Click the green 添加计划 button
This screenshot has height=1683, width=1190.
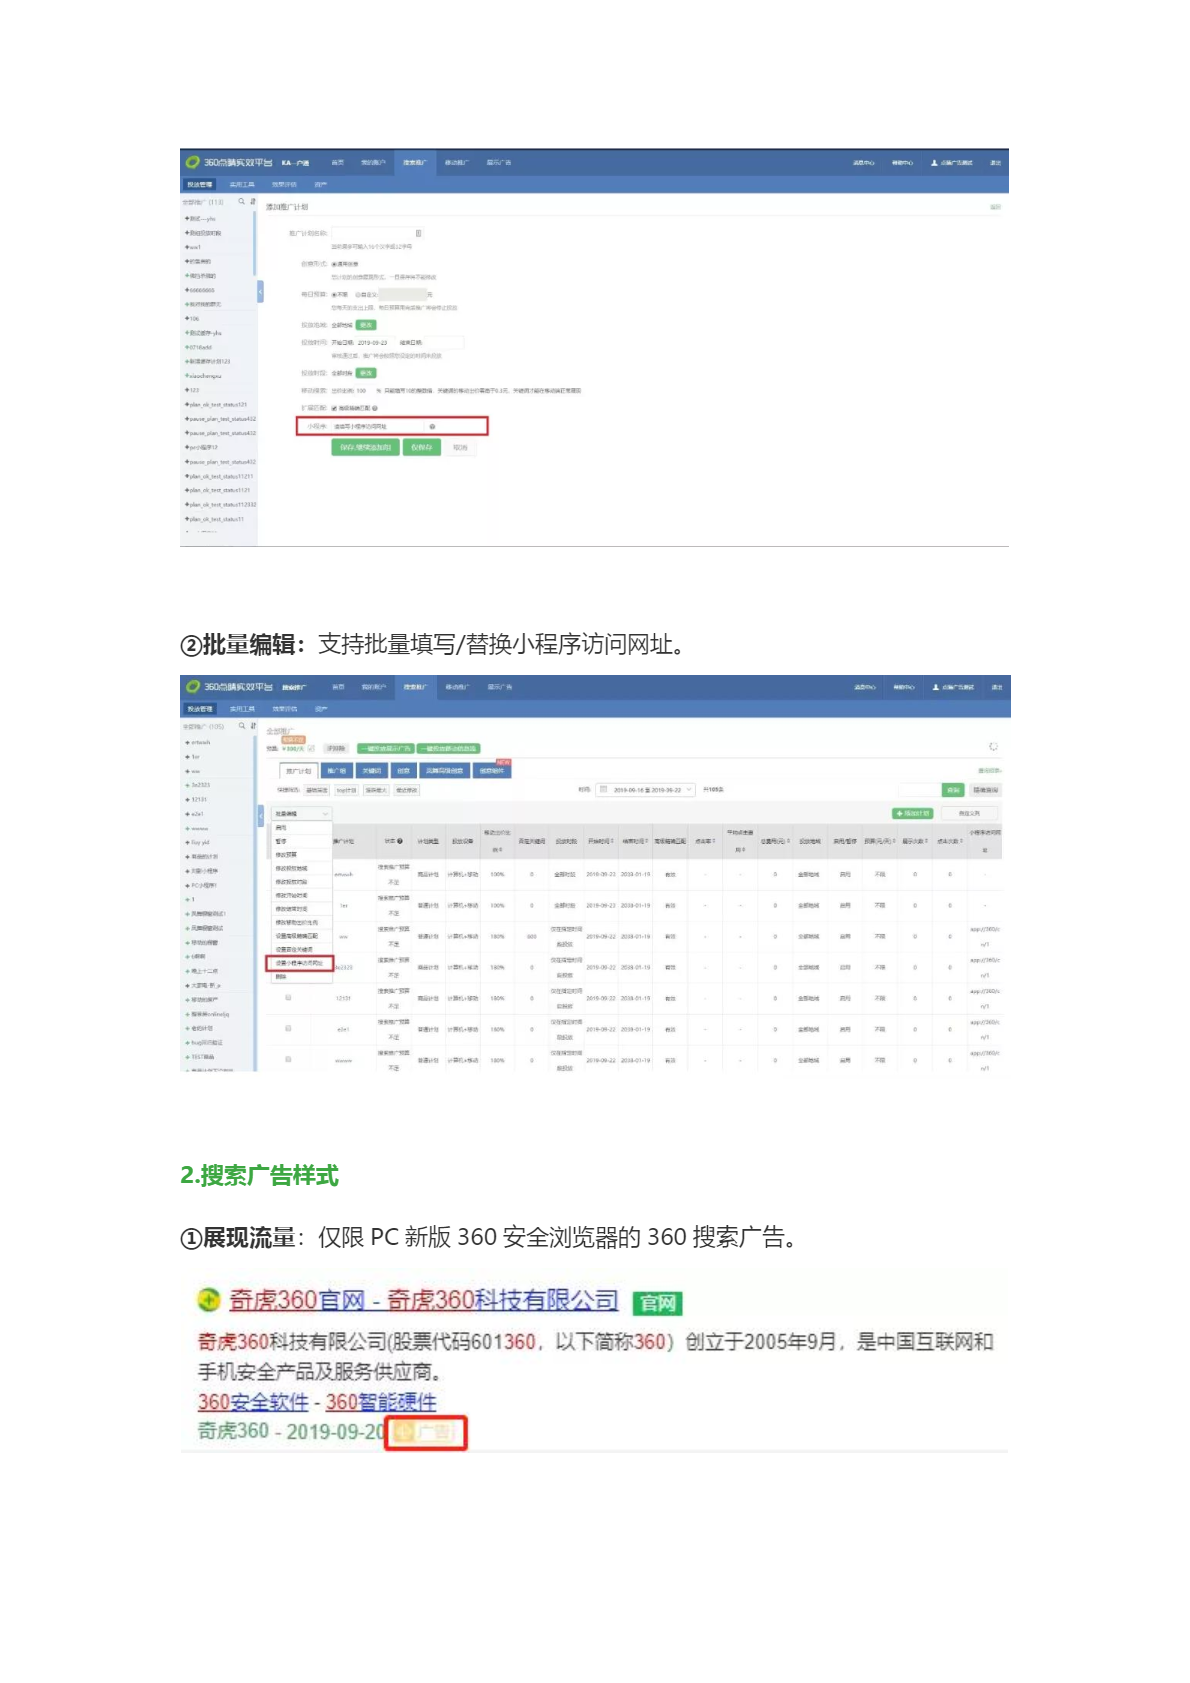pos(912,813)
